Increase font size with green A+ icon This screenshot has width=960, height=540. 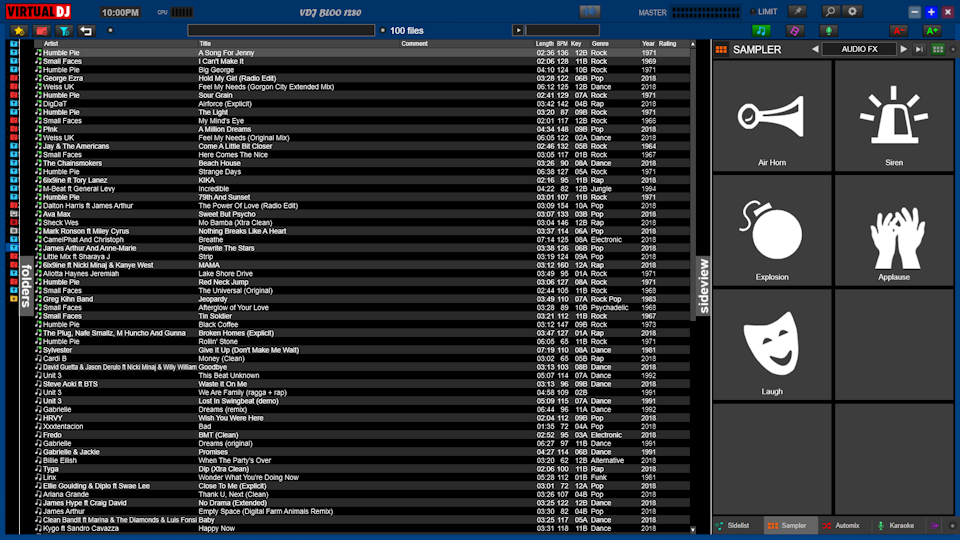[932, 31]
